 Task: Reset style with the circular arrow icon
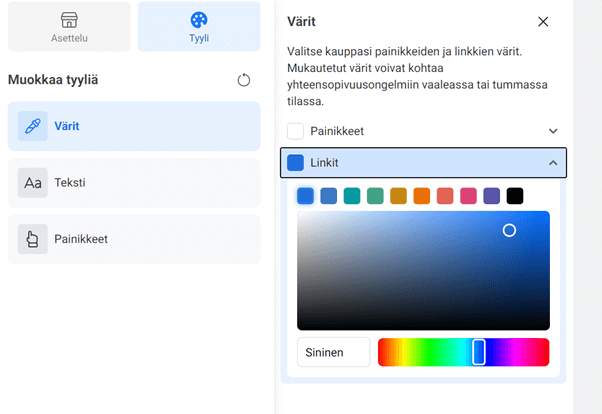pyautogui.click(x=243, y=80)
